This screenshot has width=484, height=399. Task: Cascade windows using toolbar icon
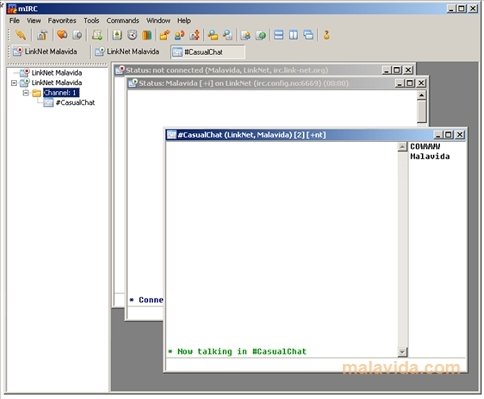pos(309,35)
